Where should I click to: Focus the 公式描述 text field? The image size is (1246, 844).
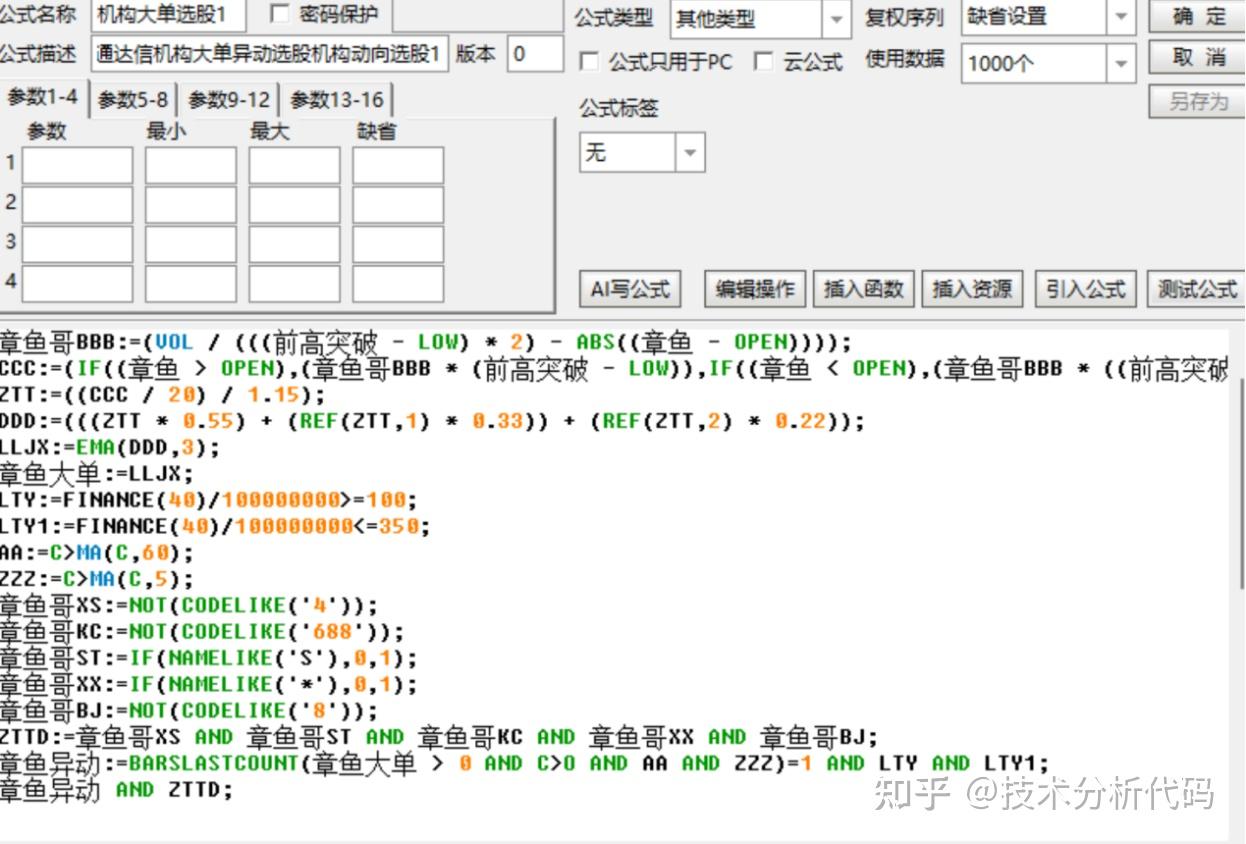(270, 54)
